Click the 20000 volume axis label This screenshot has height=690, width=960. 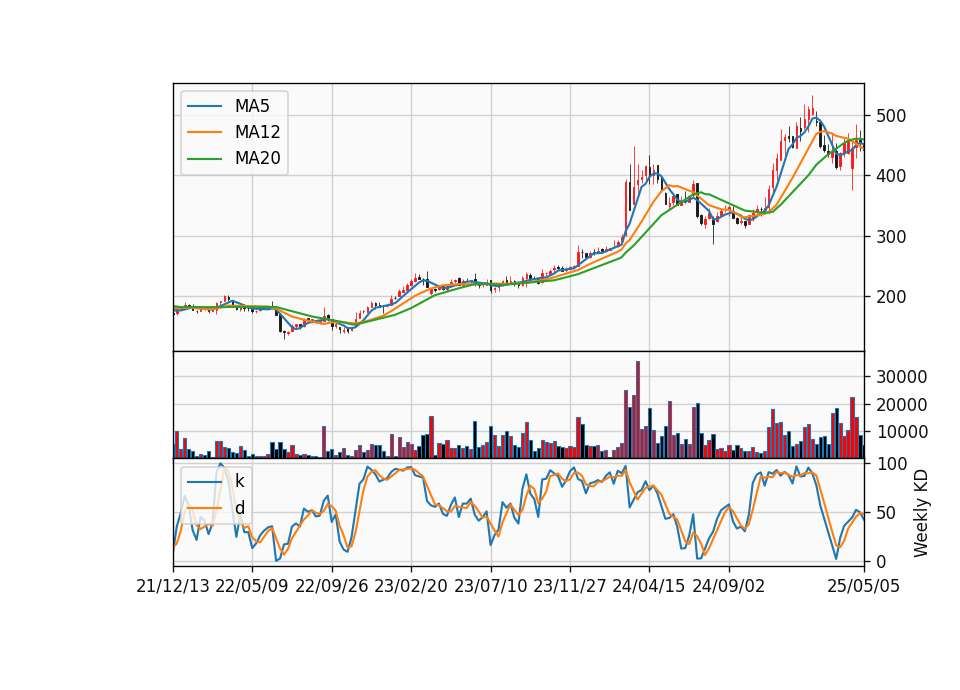[901, 405]
